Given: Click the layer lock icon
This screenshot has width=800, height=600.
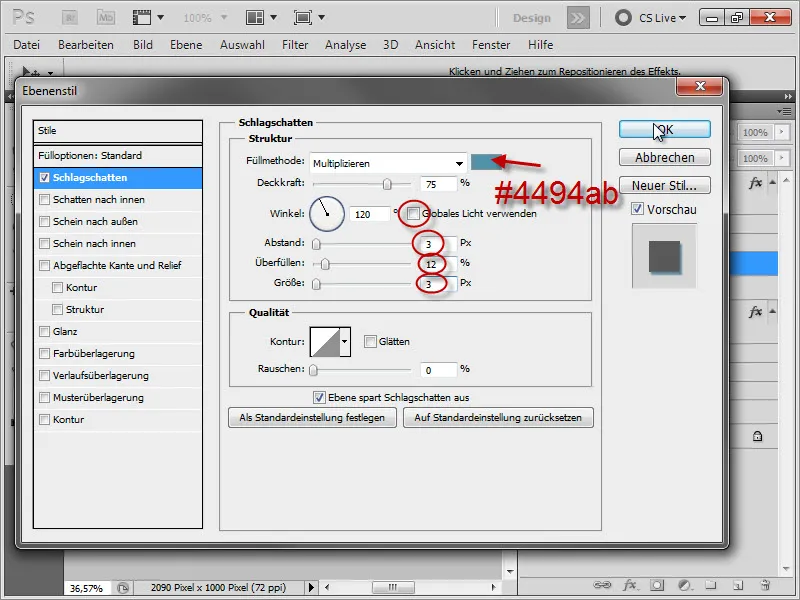Looking at the screenshot, I should 758,436.
